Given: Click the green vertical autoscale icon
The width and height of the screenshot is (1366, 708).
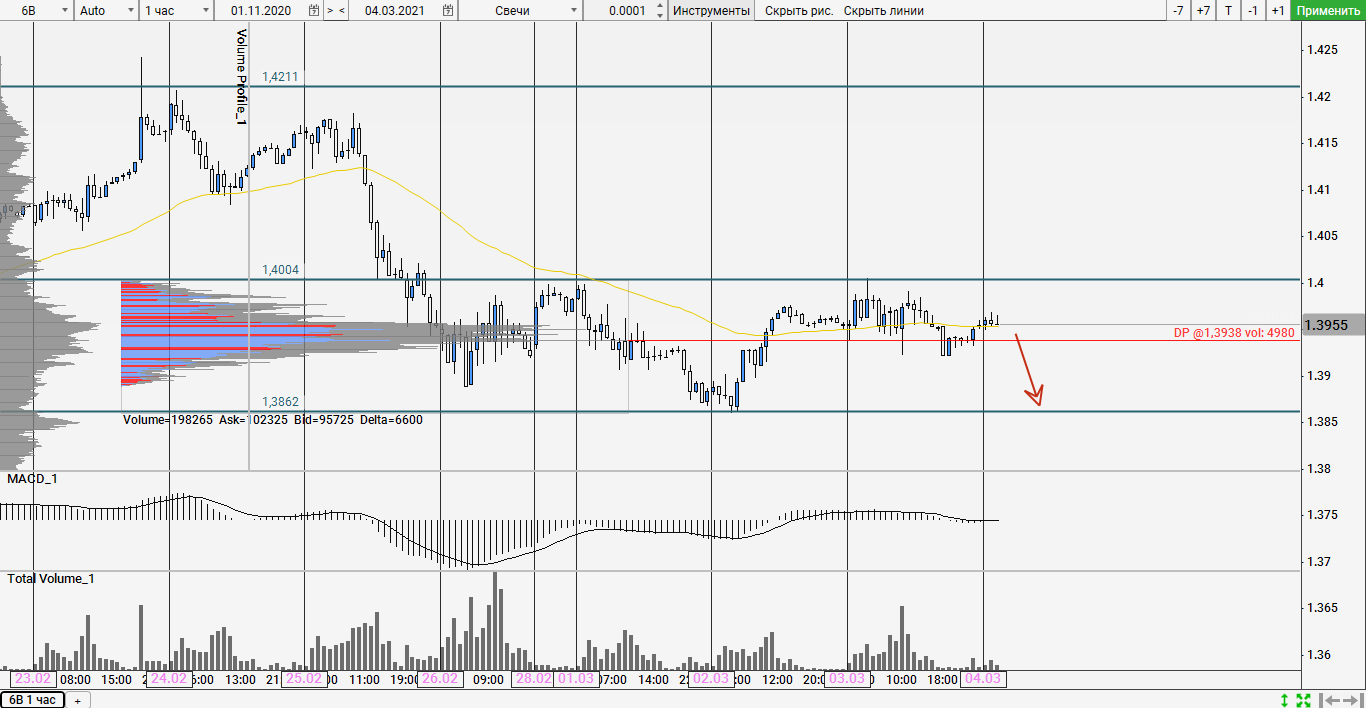Looking at the screenshot, I should pyautogui.click(x=1285, y=699).
